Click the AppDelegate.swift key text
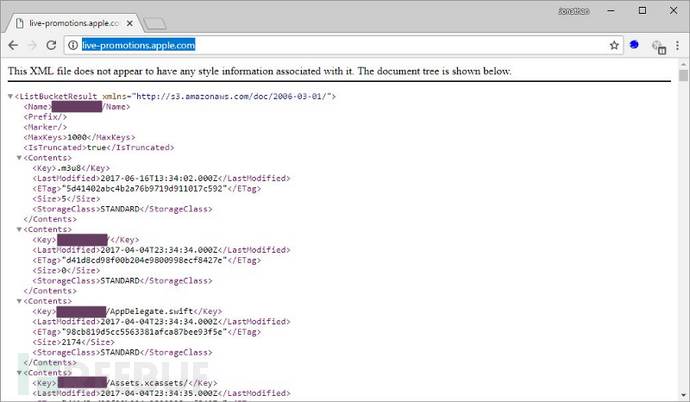This screenshot has width=690, height=402. click(149, 311)
